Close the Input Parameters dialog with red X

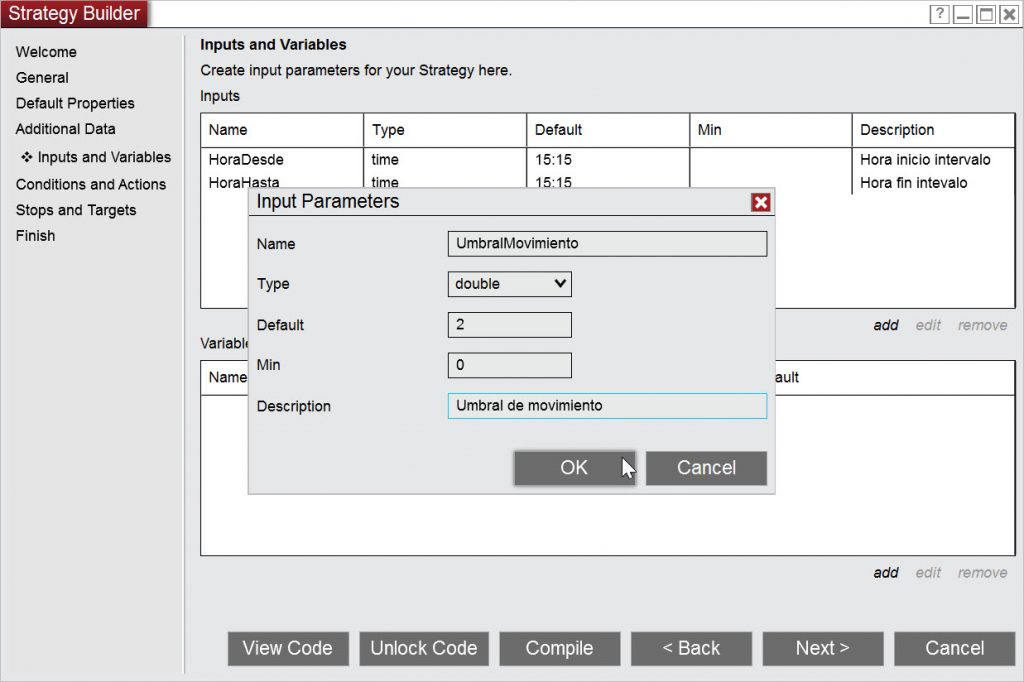[x=760, y=203]
